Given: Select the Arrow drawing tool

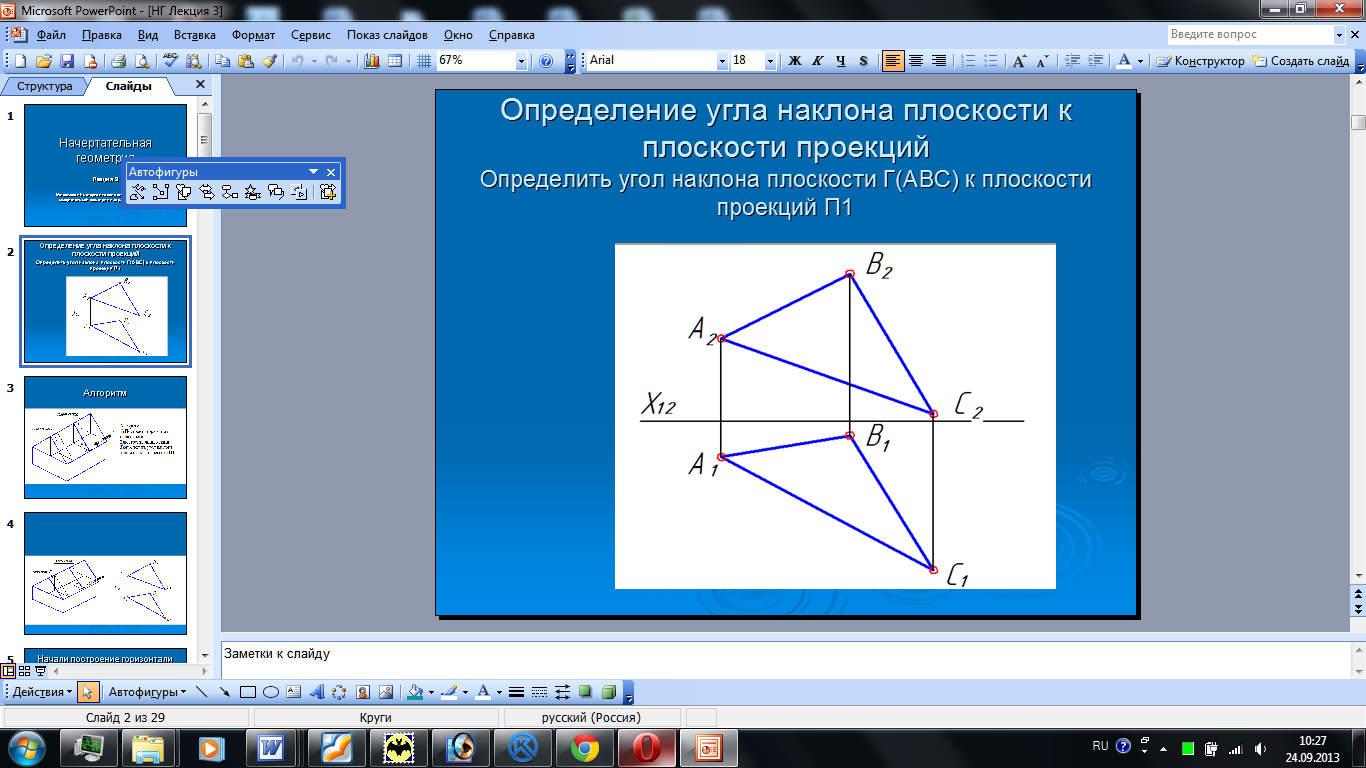Looking at the screenshot, I should click(x=225, y=692).
